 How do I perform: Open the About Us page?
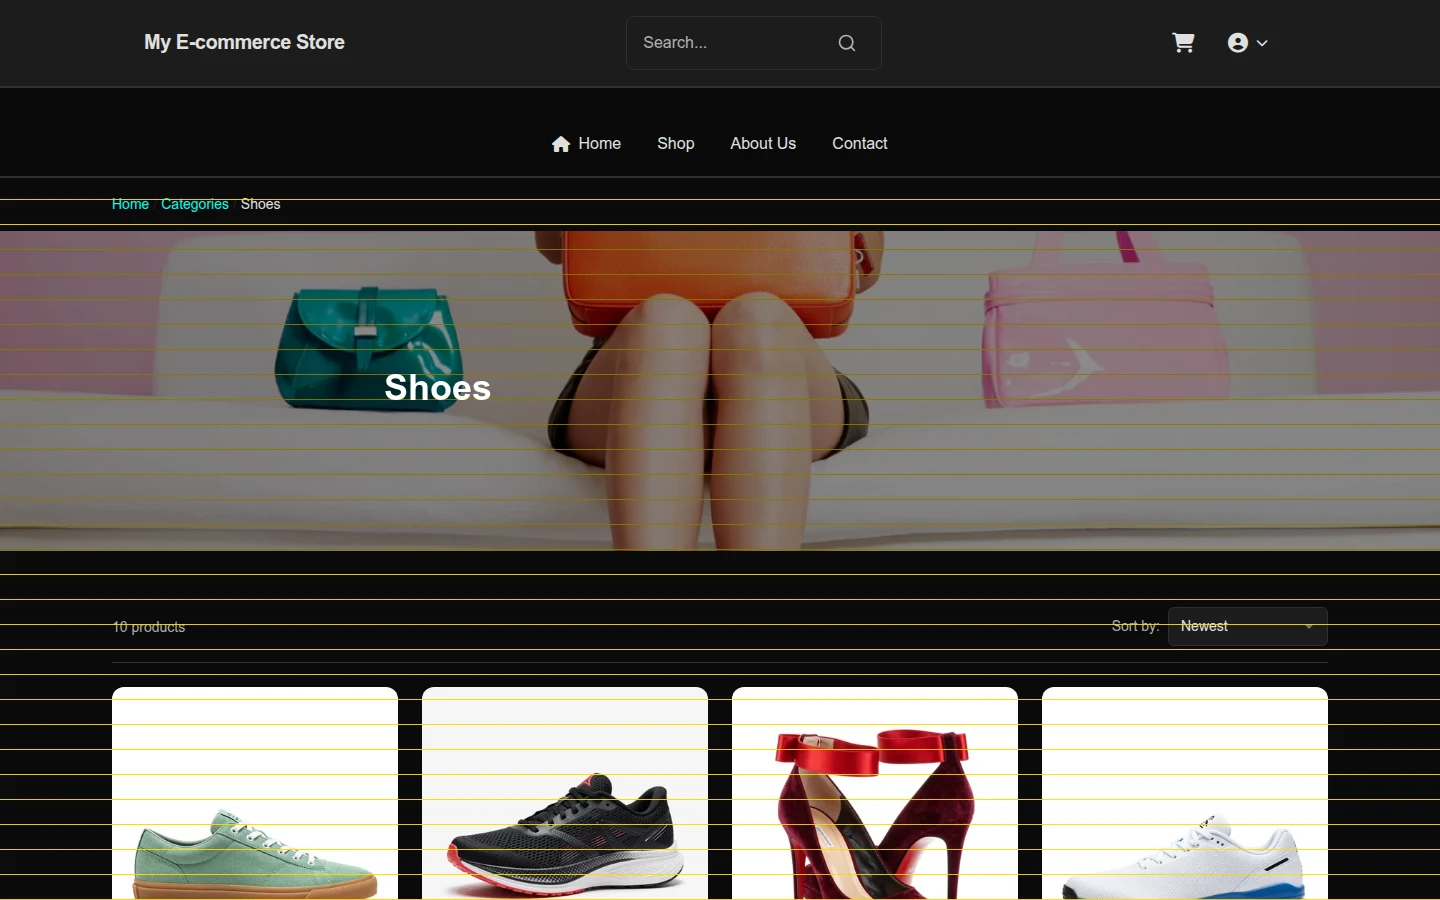[763, 144]
